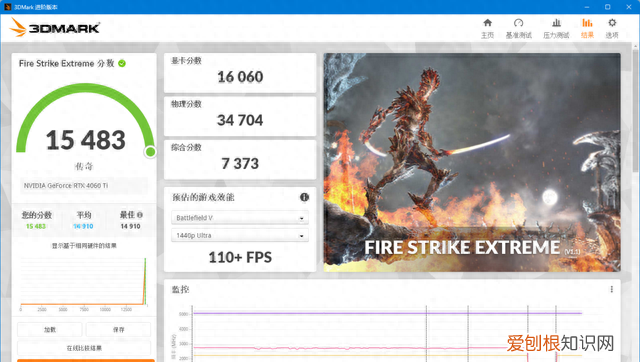Click the 3DMark app icon in the title bar
This screenshot has width=640, height=362.
click(7, 7)
